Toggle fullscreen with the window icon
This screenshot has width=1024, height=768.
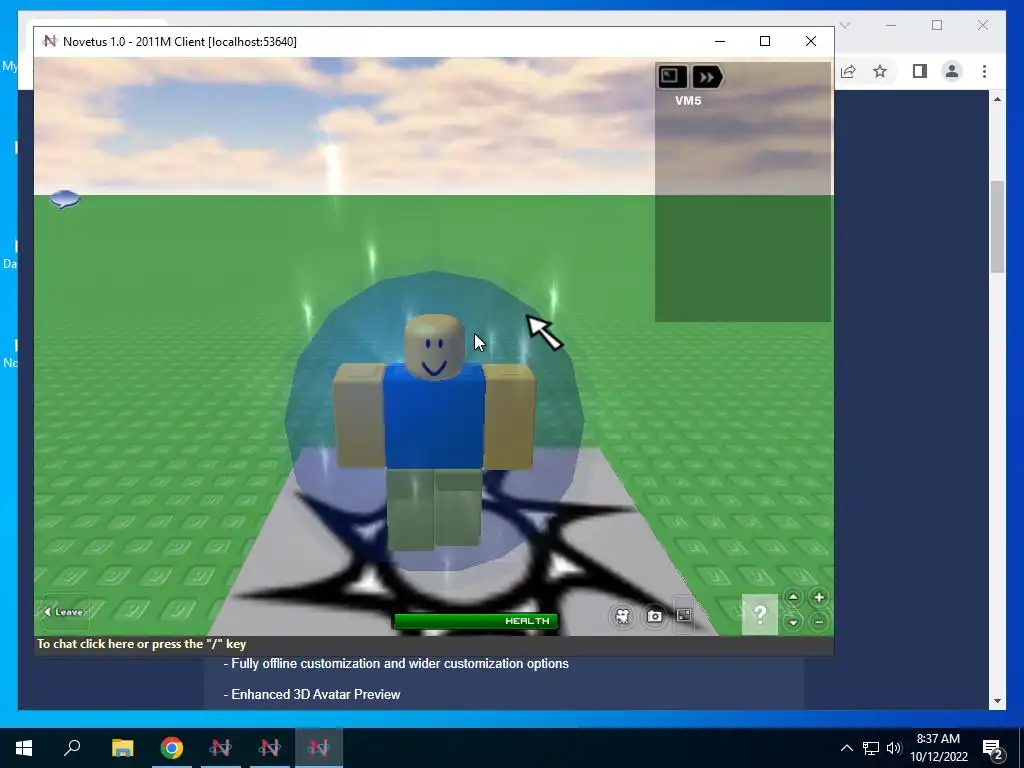pos(684,615)
